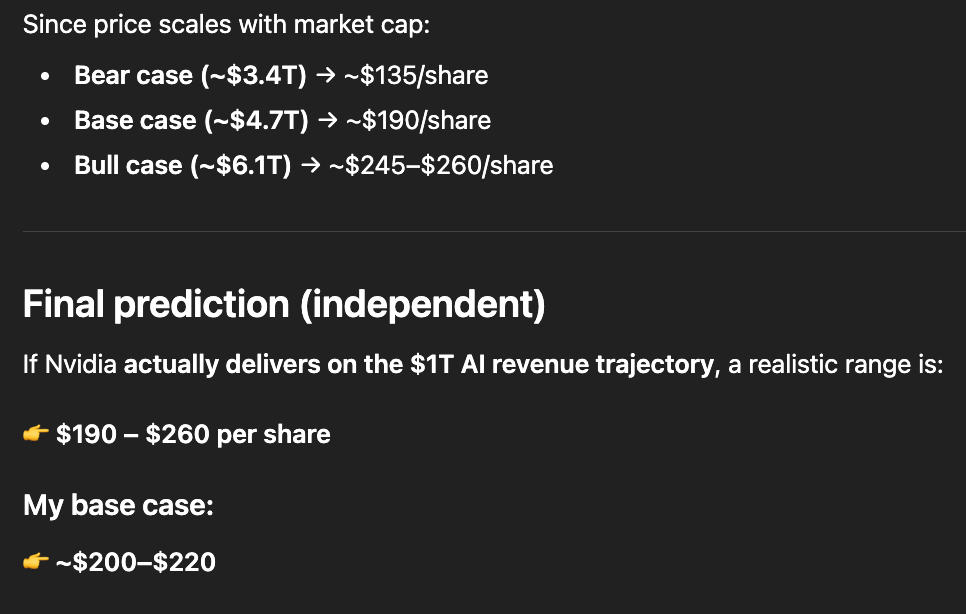Screen dimensions: 966x614
Task: Click the pointing hand emoji before $190 – $260
Action: [x=36, y=434]
